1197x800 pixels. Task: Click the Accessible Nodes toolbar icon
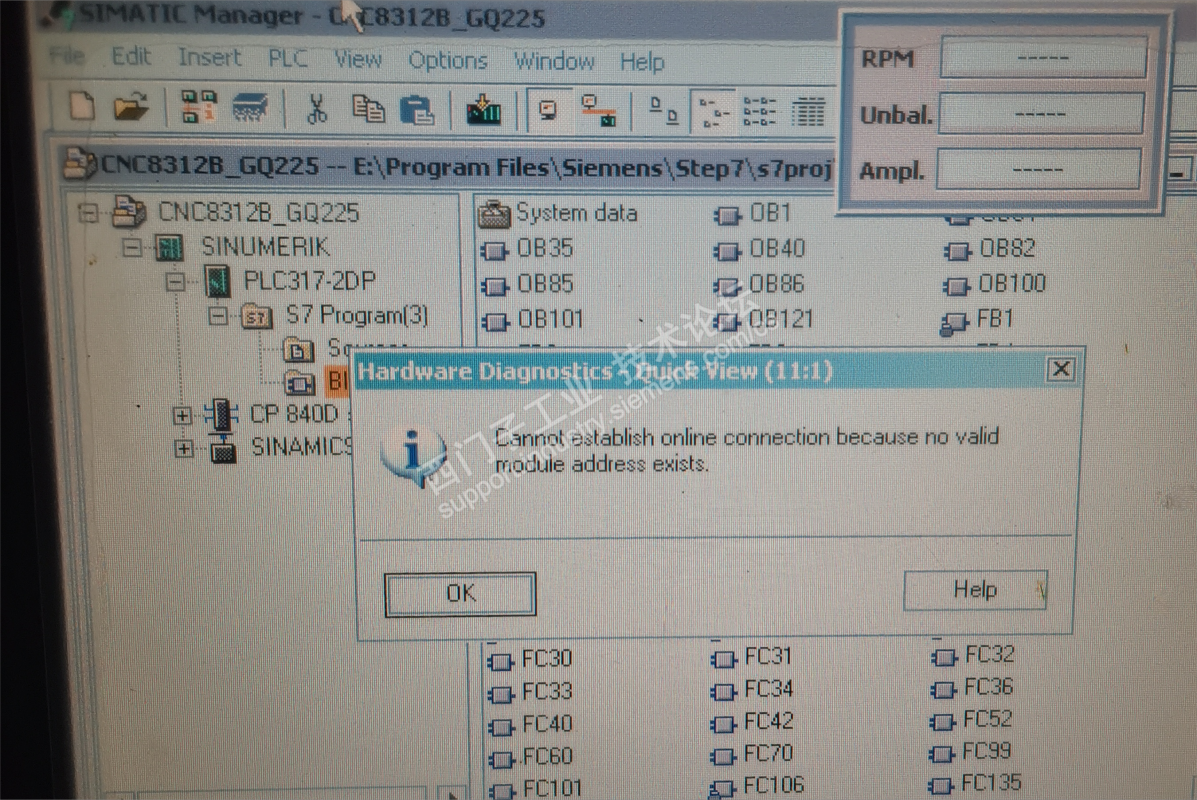click(x=198, y=107)
